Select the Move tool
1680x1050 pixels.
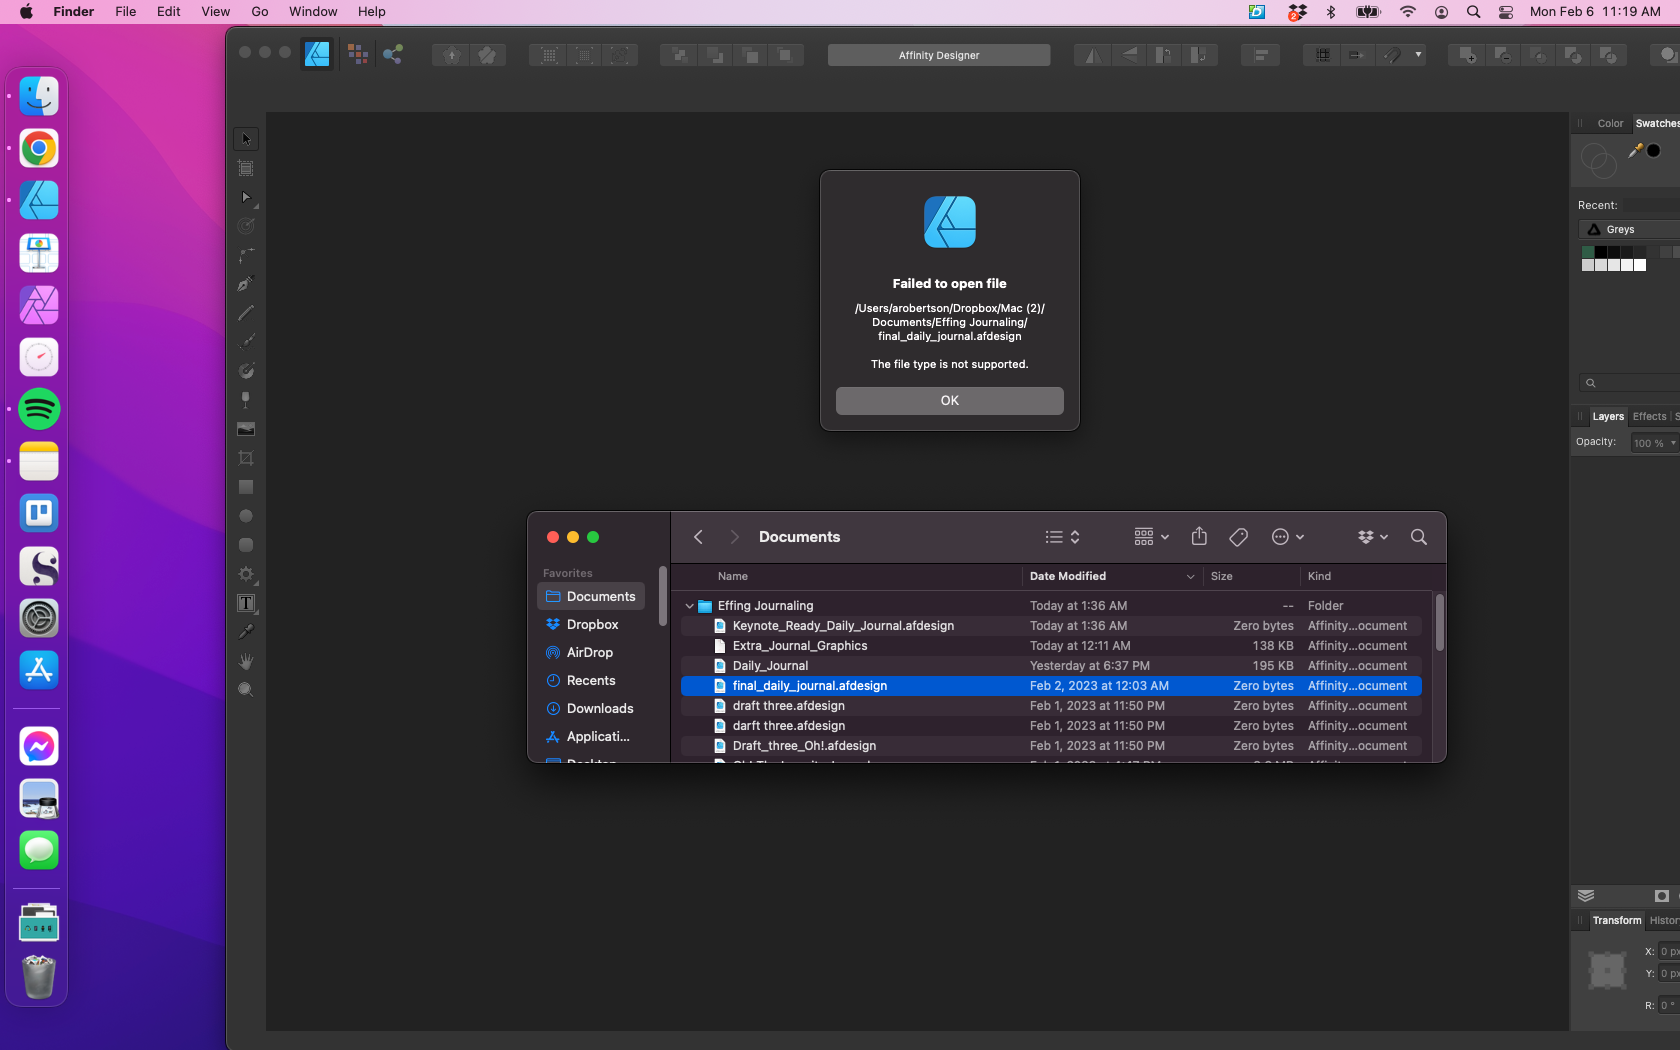[246, 139]
